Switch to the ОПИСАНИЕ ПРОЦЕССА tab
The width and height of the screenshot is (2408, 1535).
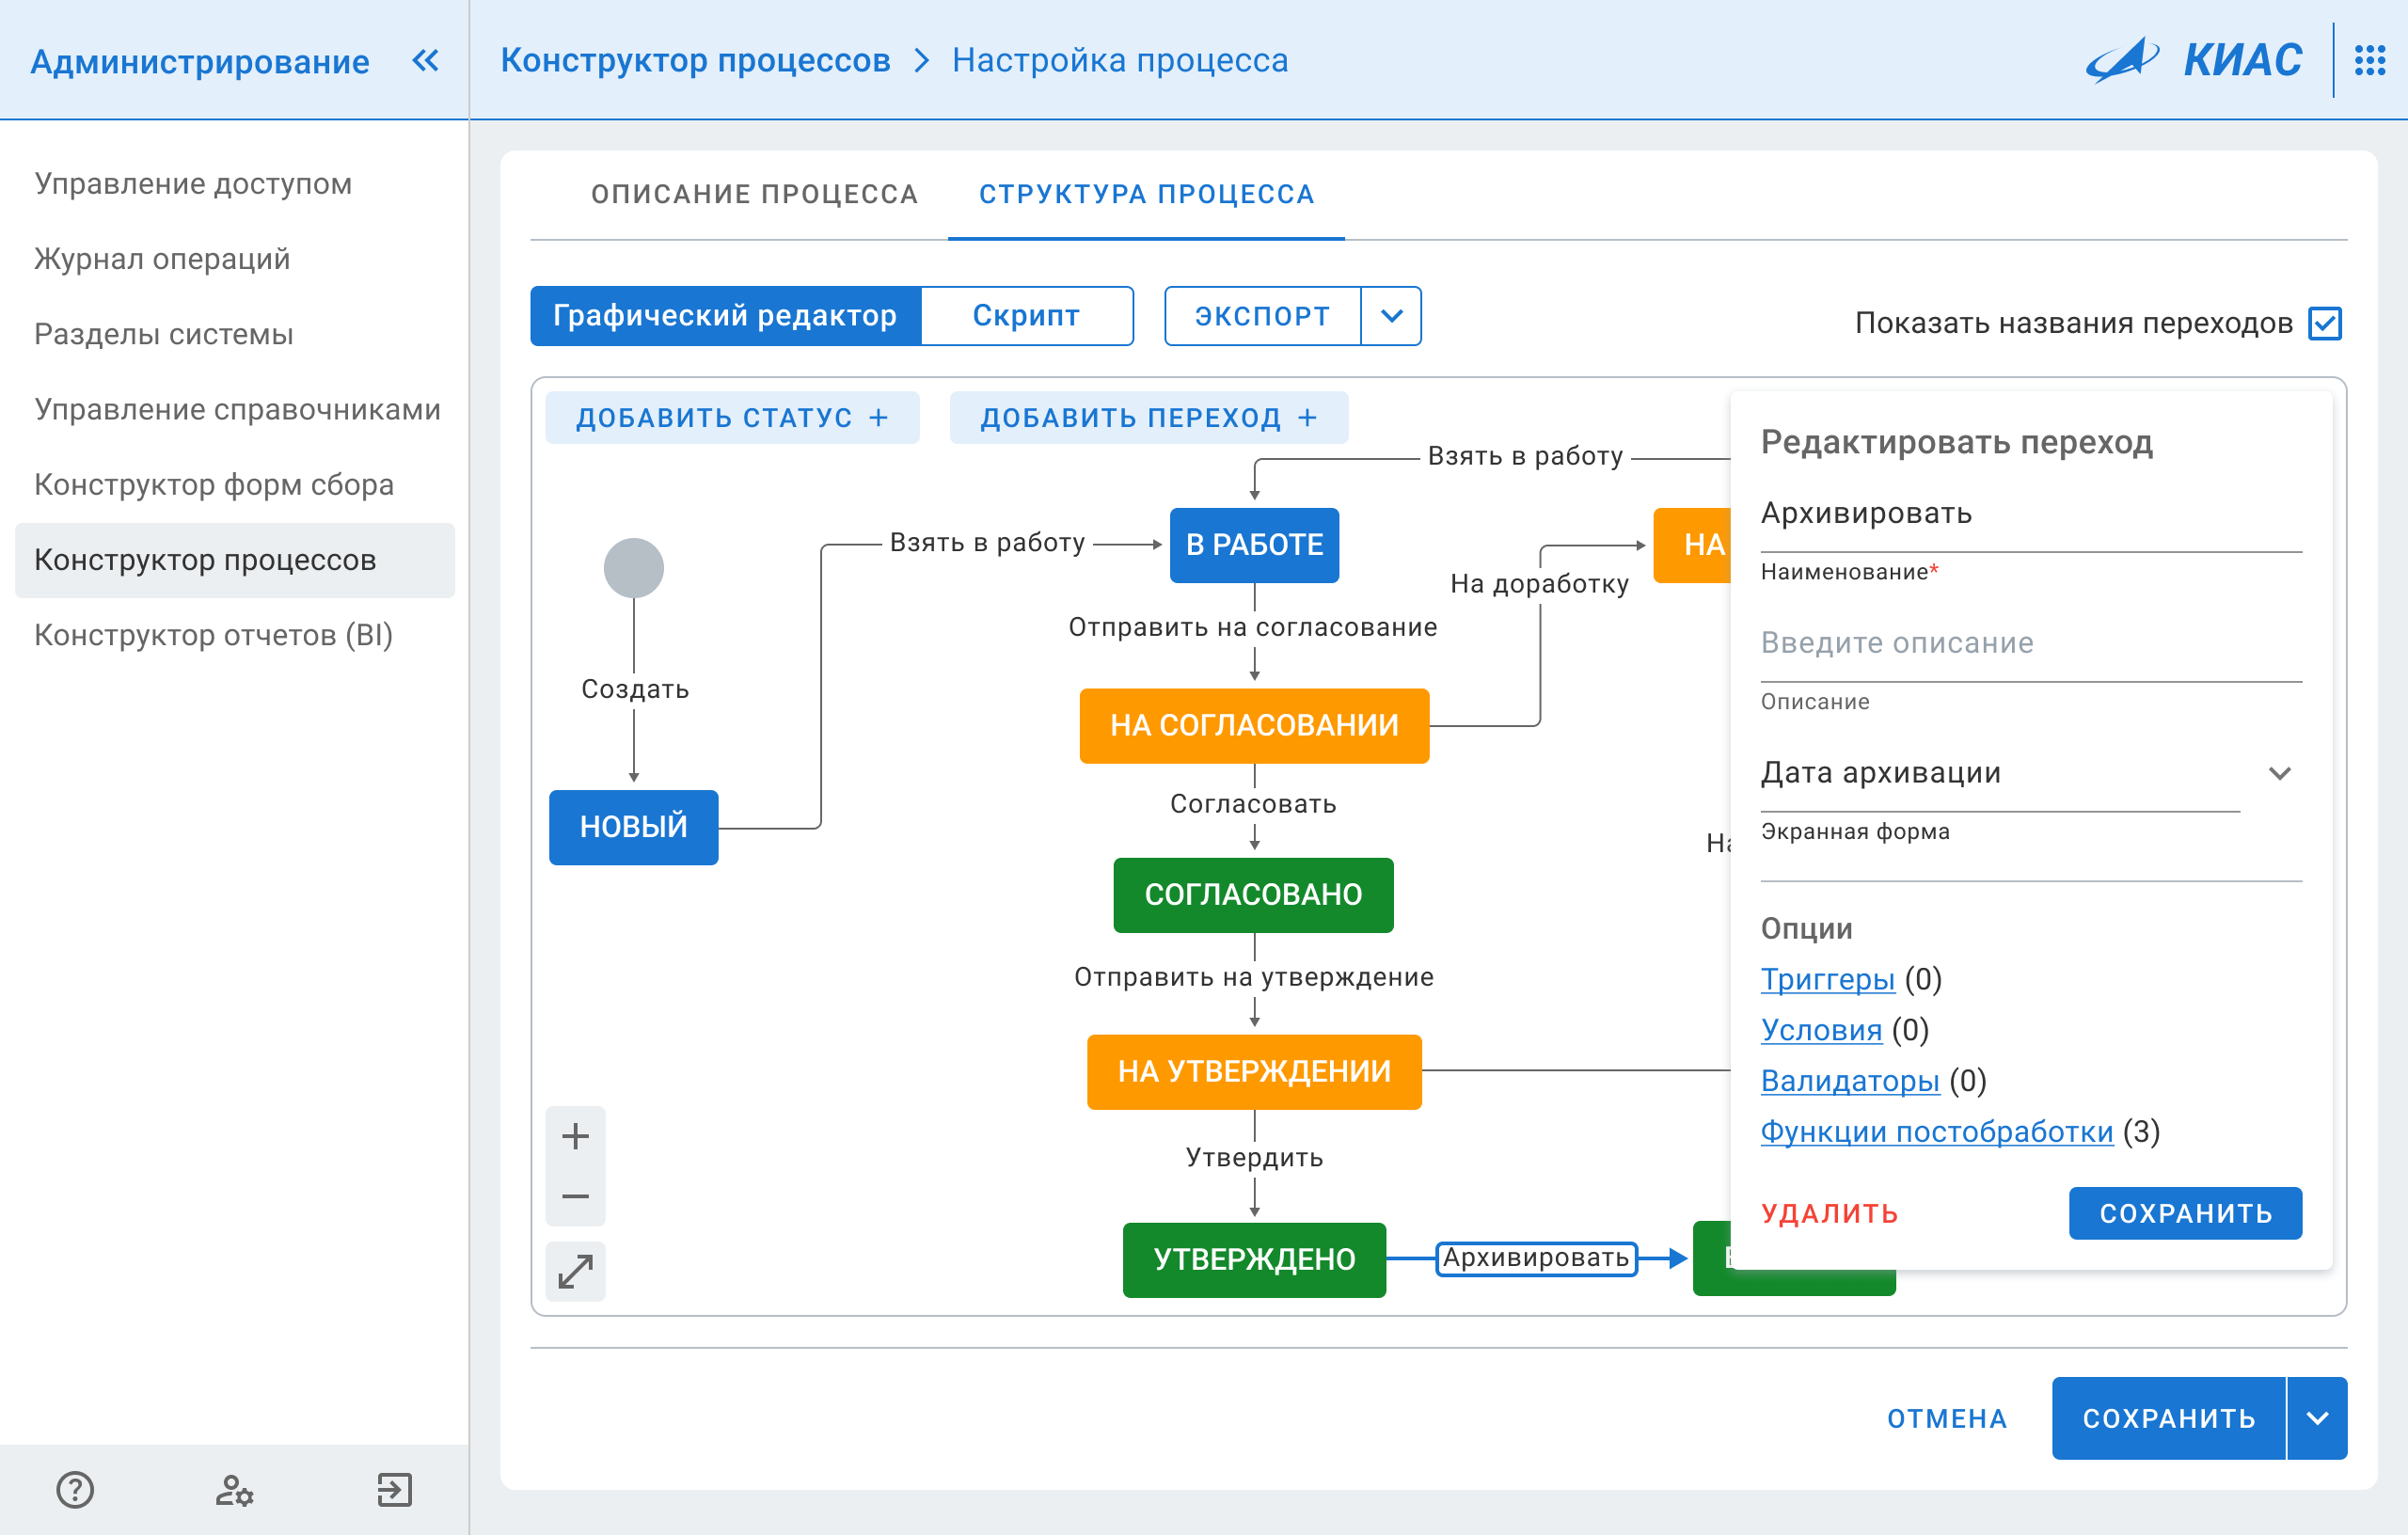tap(753, 194)
